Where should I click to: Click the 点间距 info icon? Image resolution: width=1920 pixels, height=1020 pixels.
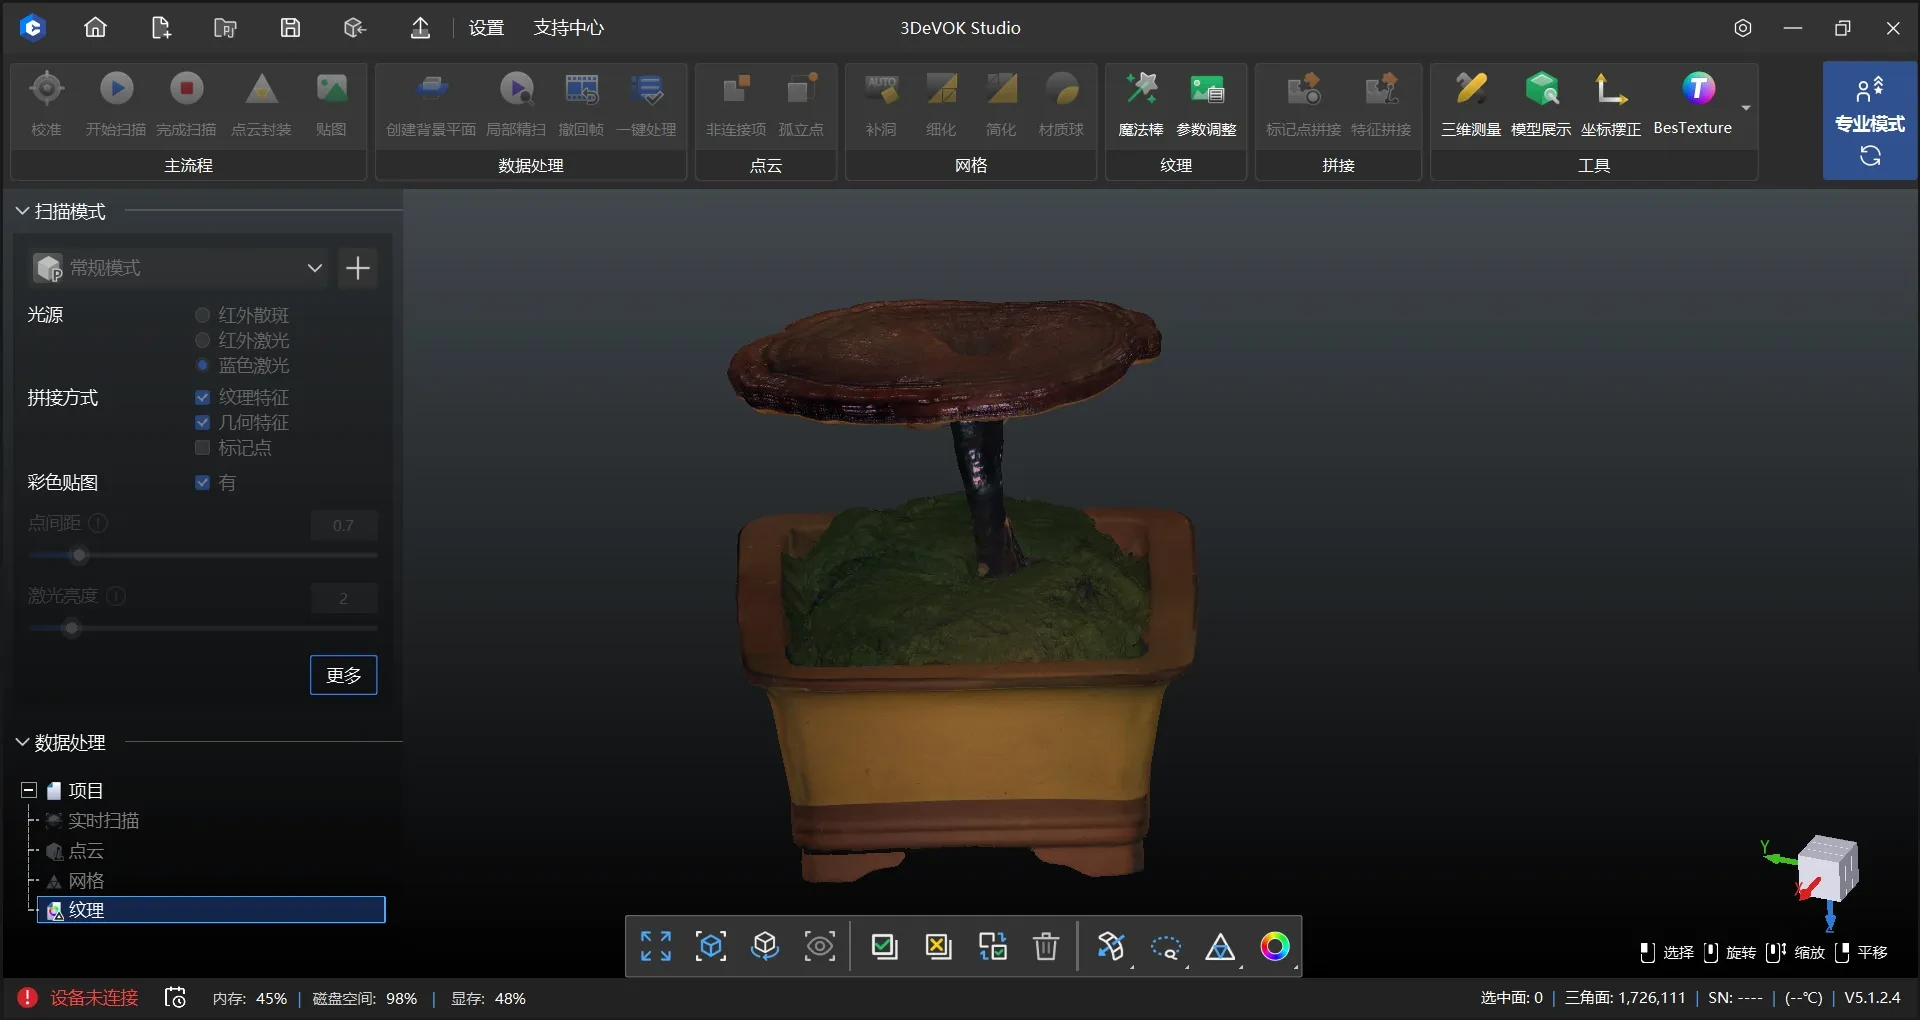99,522
